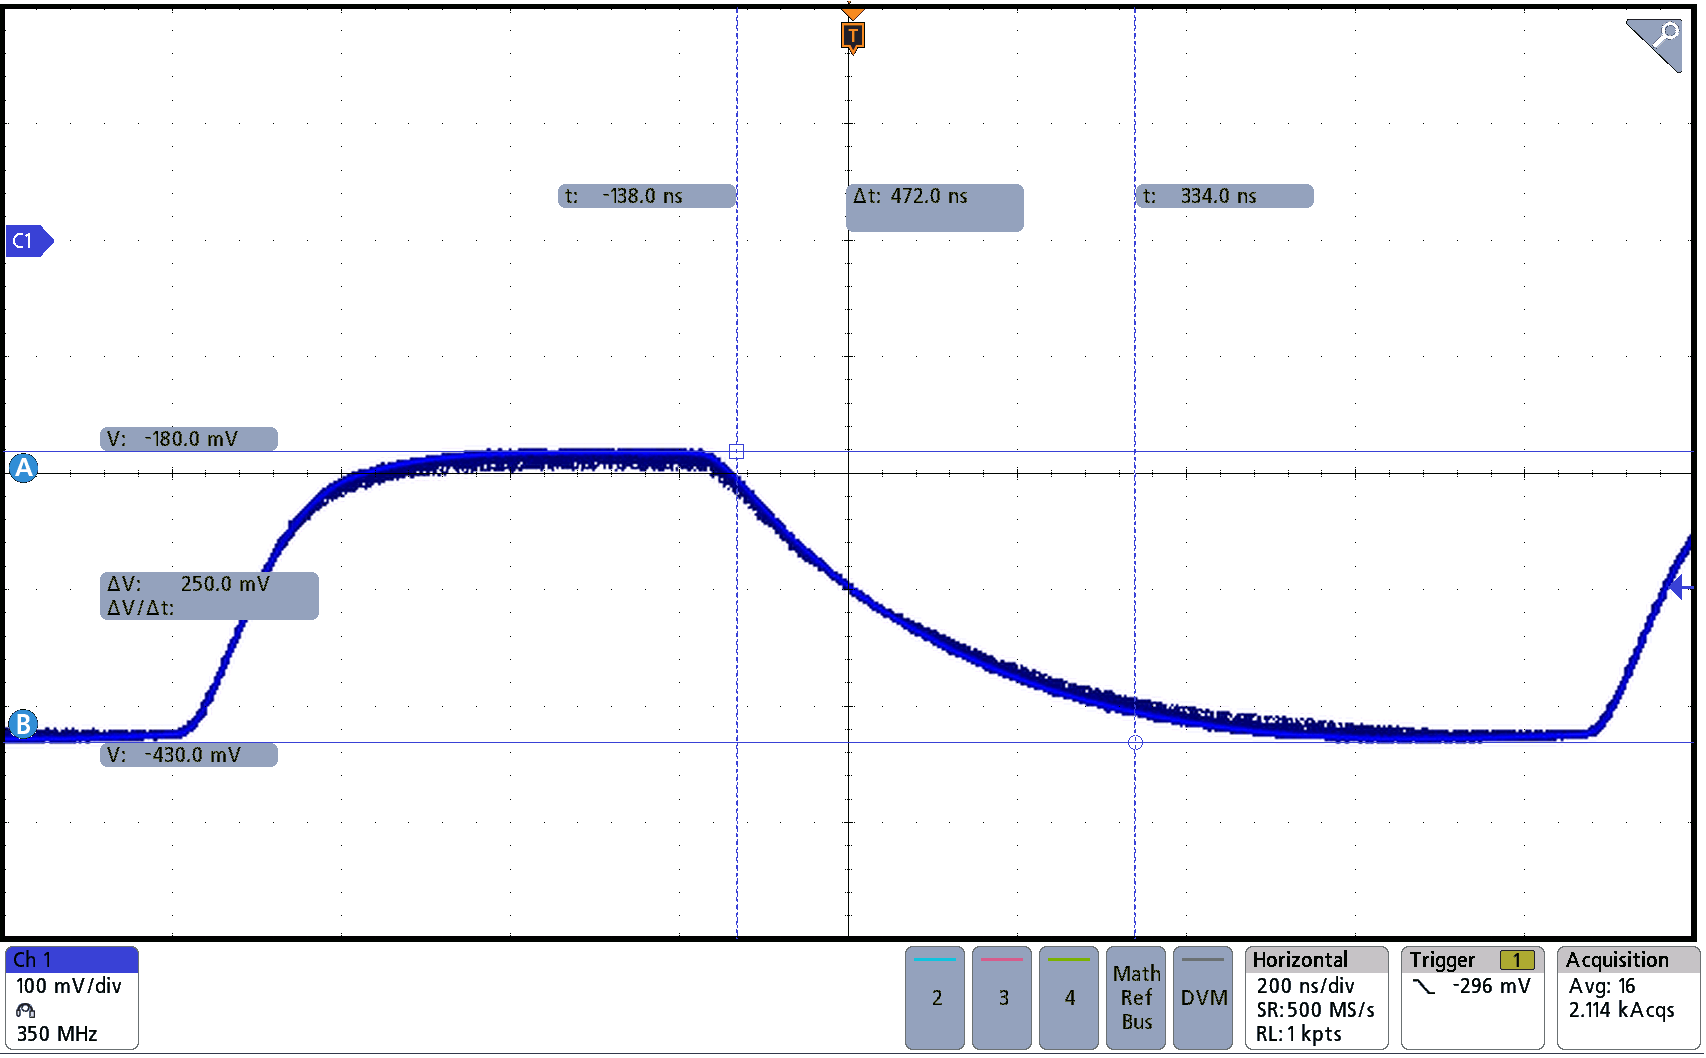The image size is (1706, 1058).
Task: Turn on channel 4
Action: (1069, 997)
